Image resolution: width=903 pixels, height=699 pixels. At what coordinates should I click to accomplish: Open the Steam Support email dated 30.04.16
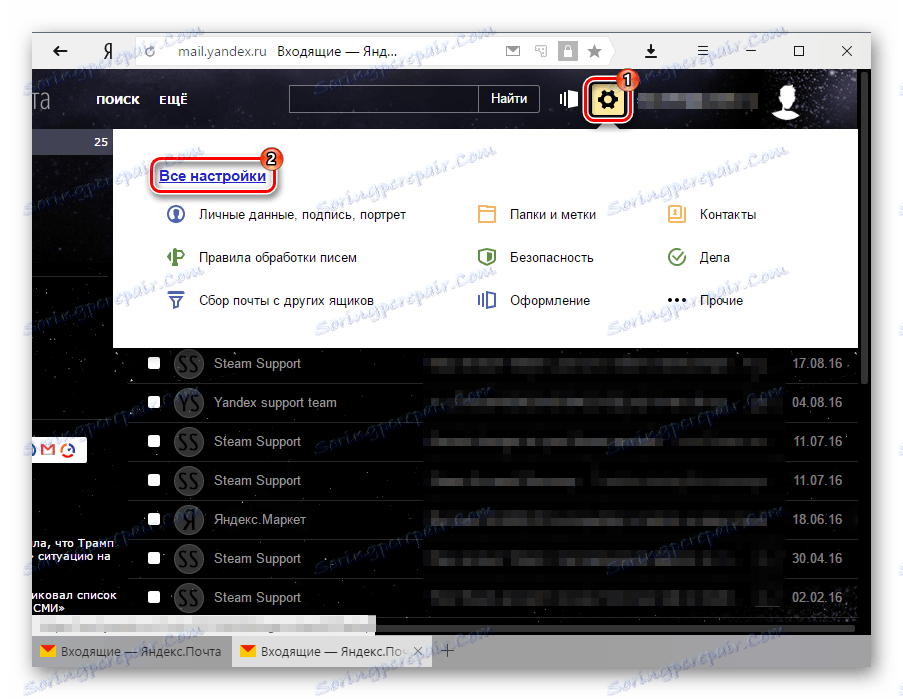point(492,559)
